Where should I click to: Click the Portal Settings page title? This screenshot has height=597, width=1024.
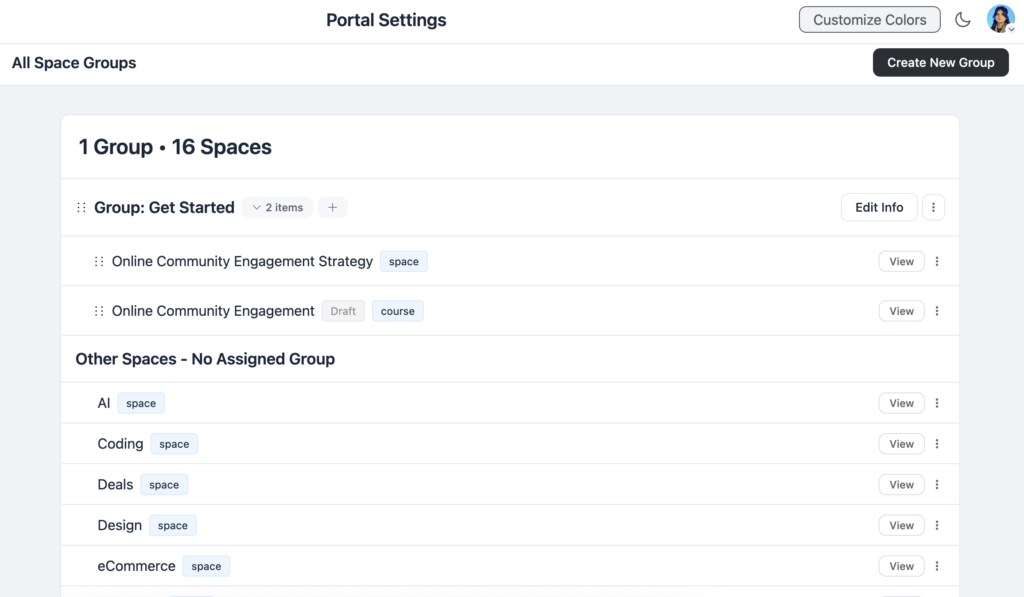click(386, 20)
